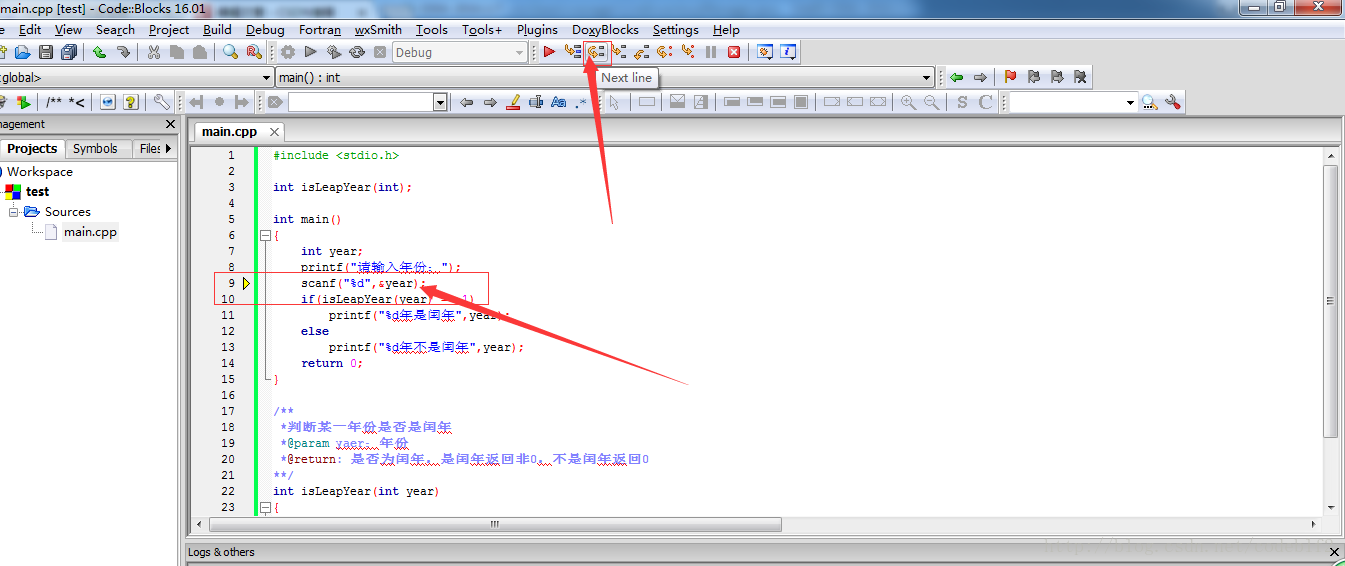Zoom out with the minus magnifier
The image size is (1345, 566).
click(931, 102)
